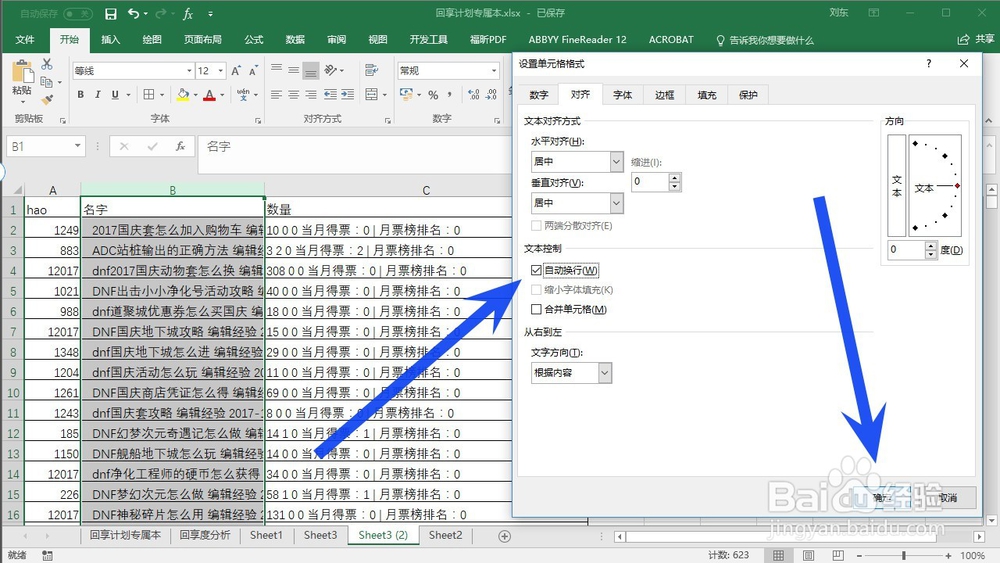1000x563 pixels.
Task: Click the Increase Decimal icon
Action: pos(474,94)
